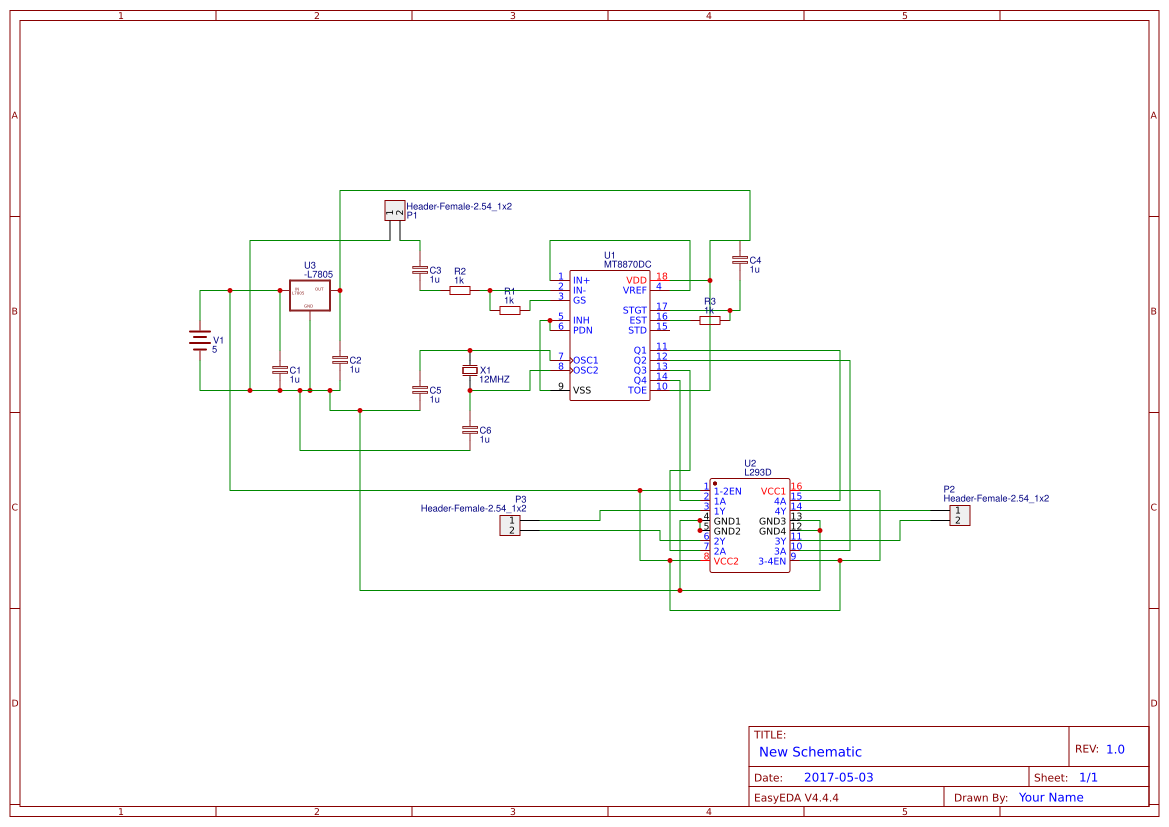Select the L7805 voltage regulator U3

[x=310, y=295]
